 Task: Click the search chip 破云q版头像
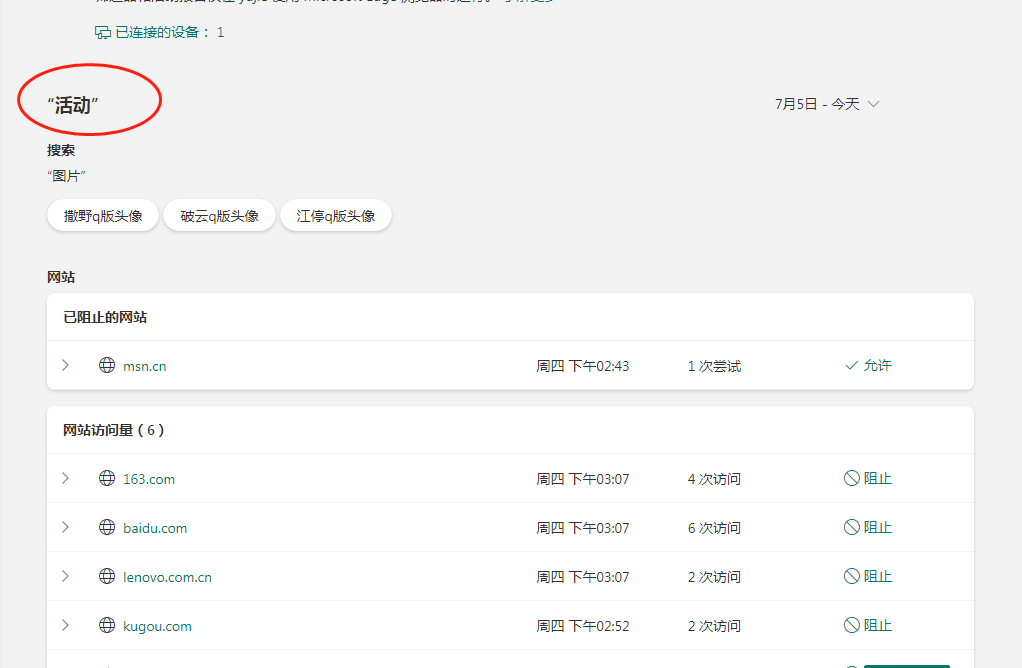coord(219,216)
